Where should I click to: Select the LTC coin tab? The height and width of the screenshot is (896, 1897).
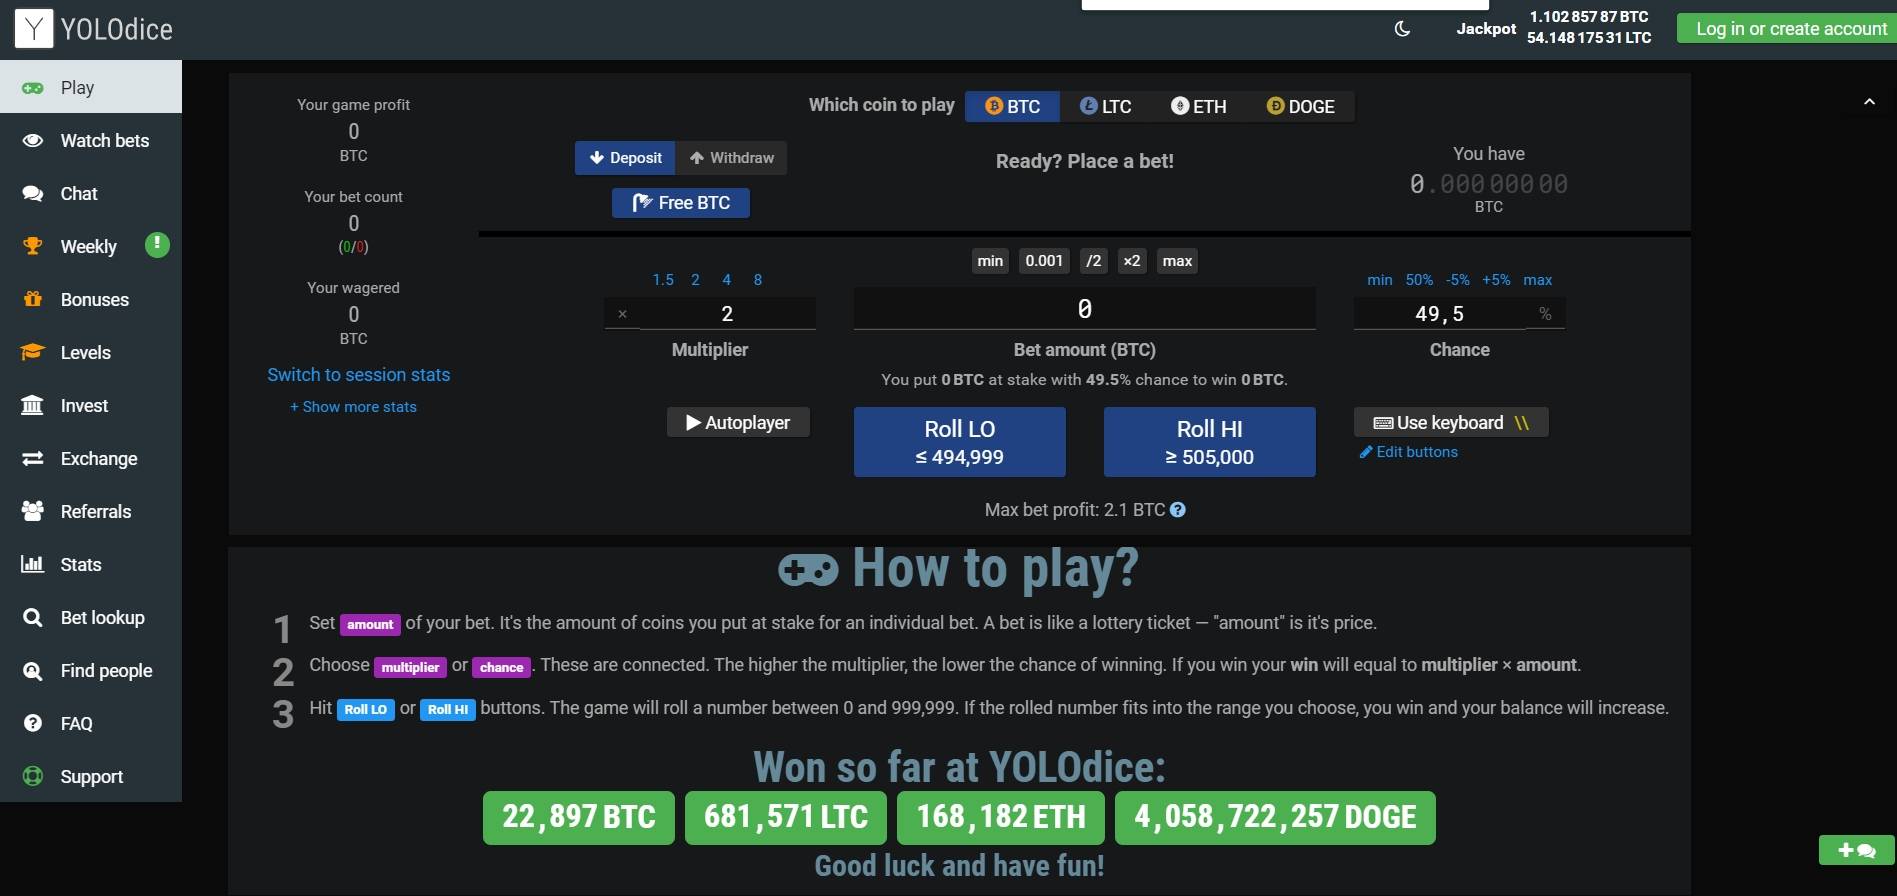1105,106
